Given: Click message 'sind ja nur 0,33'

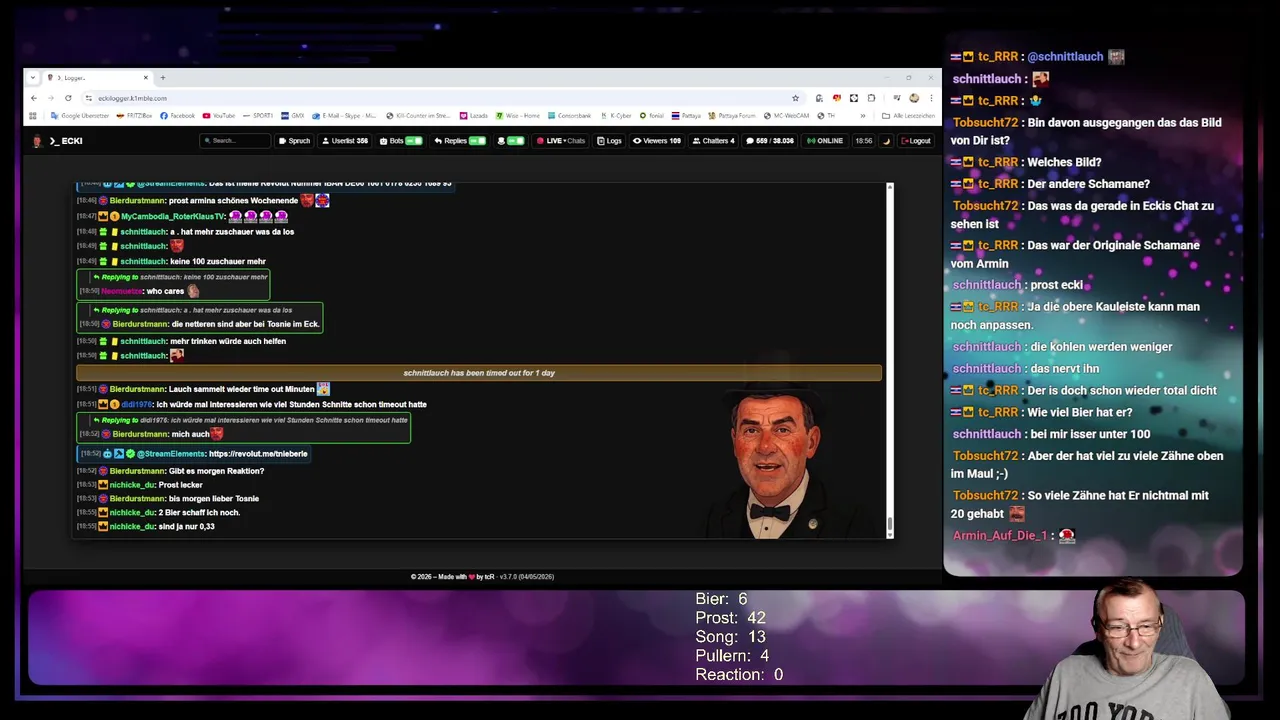Looking at the screenshot, I should tap(186, 526).
